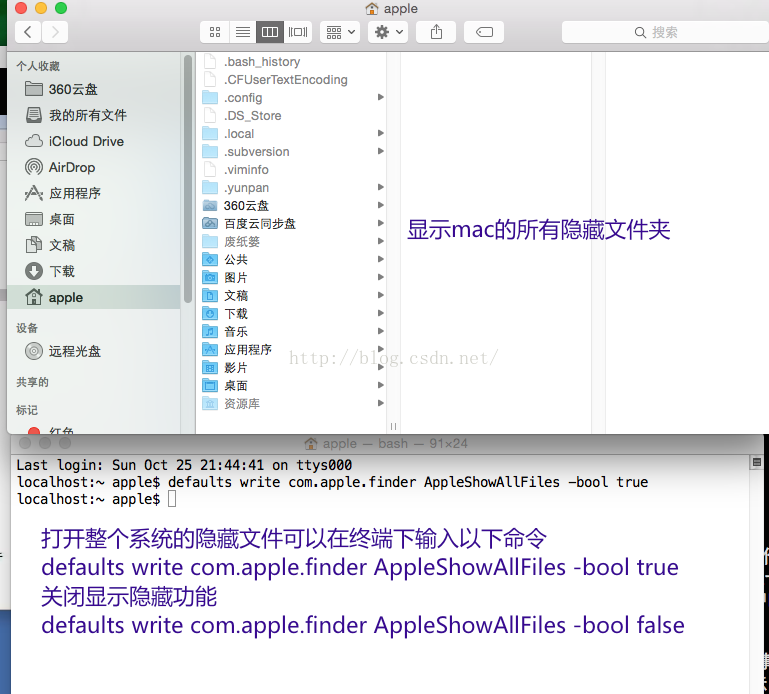Screen dimensions: 769x694
Task: Click the Share toolbar button
Action: 436,32
